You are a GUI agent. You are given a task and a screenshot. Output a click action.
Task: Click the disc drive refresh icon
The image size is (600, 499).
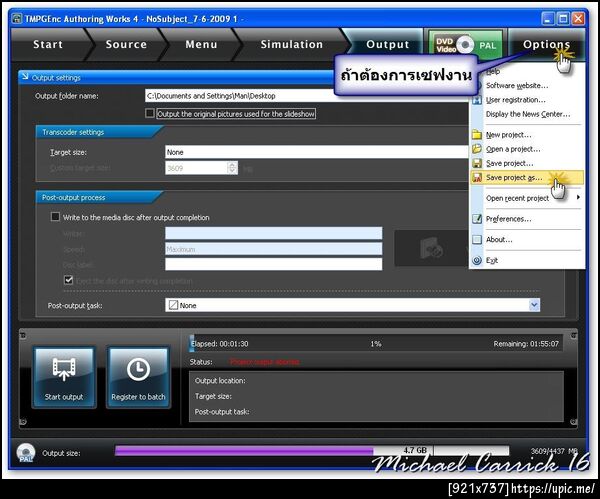(431, 248)
